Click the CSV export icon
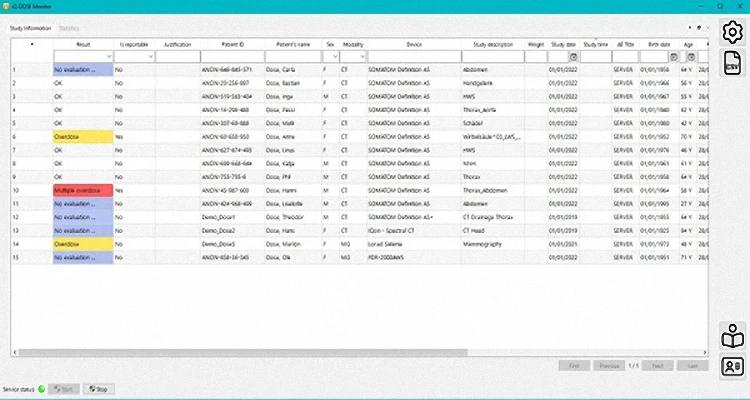The width and height of the screenshot is (750, 400). [x=732, y=65]
